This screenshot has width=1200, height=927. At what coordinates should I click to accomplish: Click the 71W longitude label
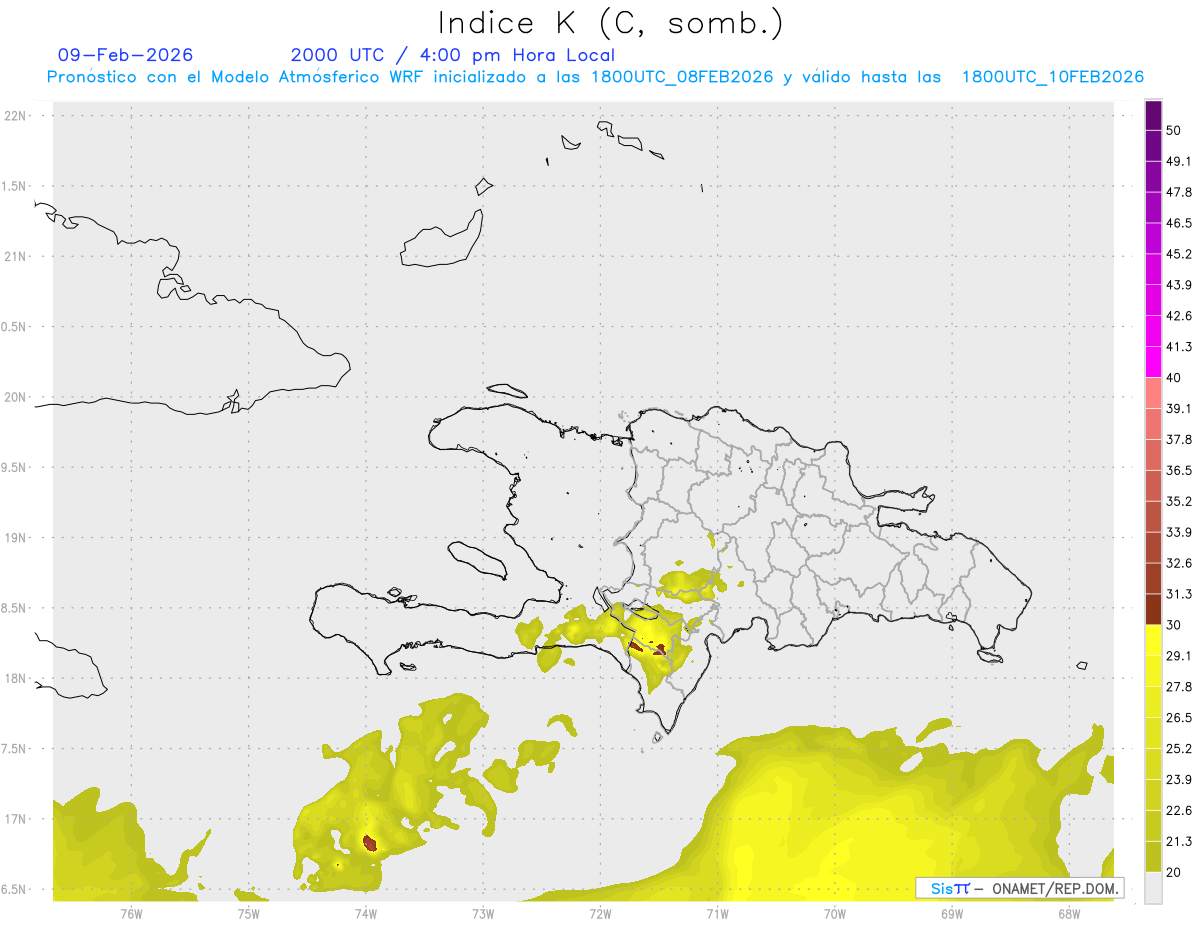[717, 913]
